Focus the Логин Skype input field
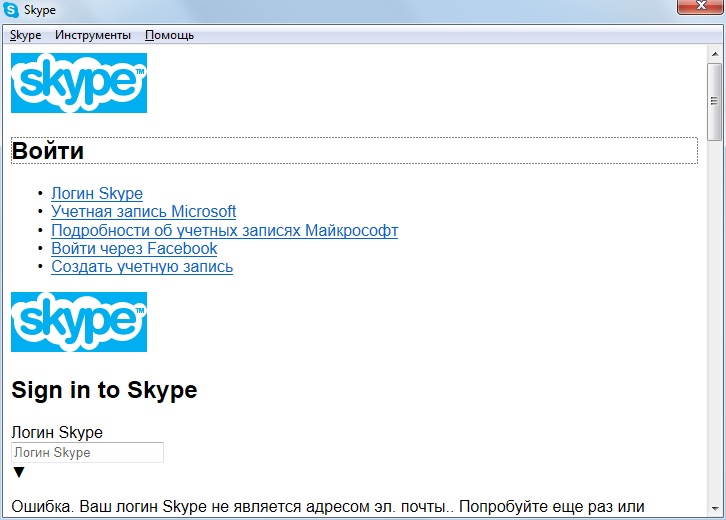 click(x=87, y=453)
